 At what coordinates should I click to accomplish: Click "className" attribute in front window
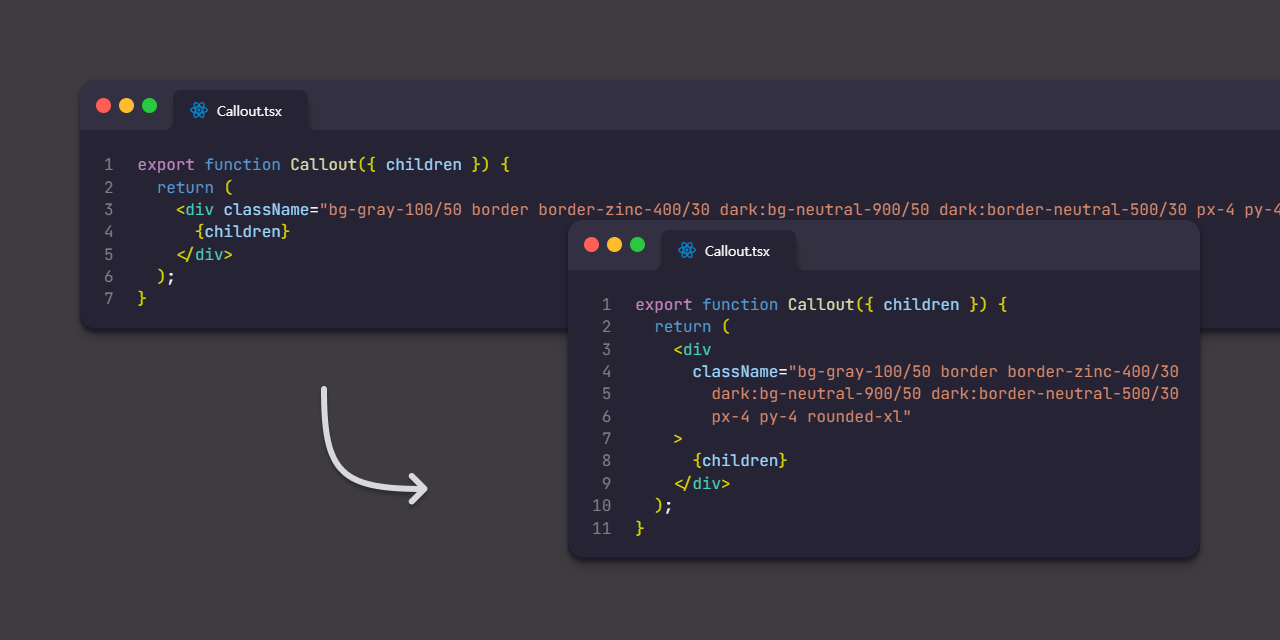[735, 372]
